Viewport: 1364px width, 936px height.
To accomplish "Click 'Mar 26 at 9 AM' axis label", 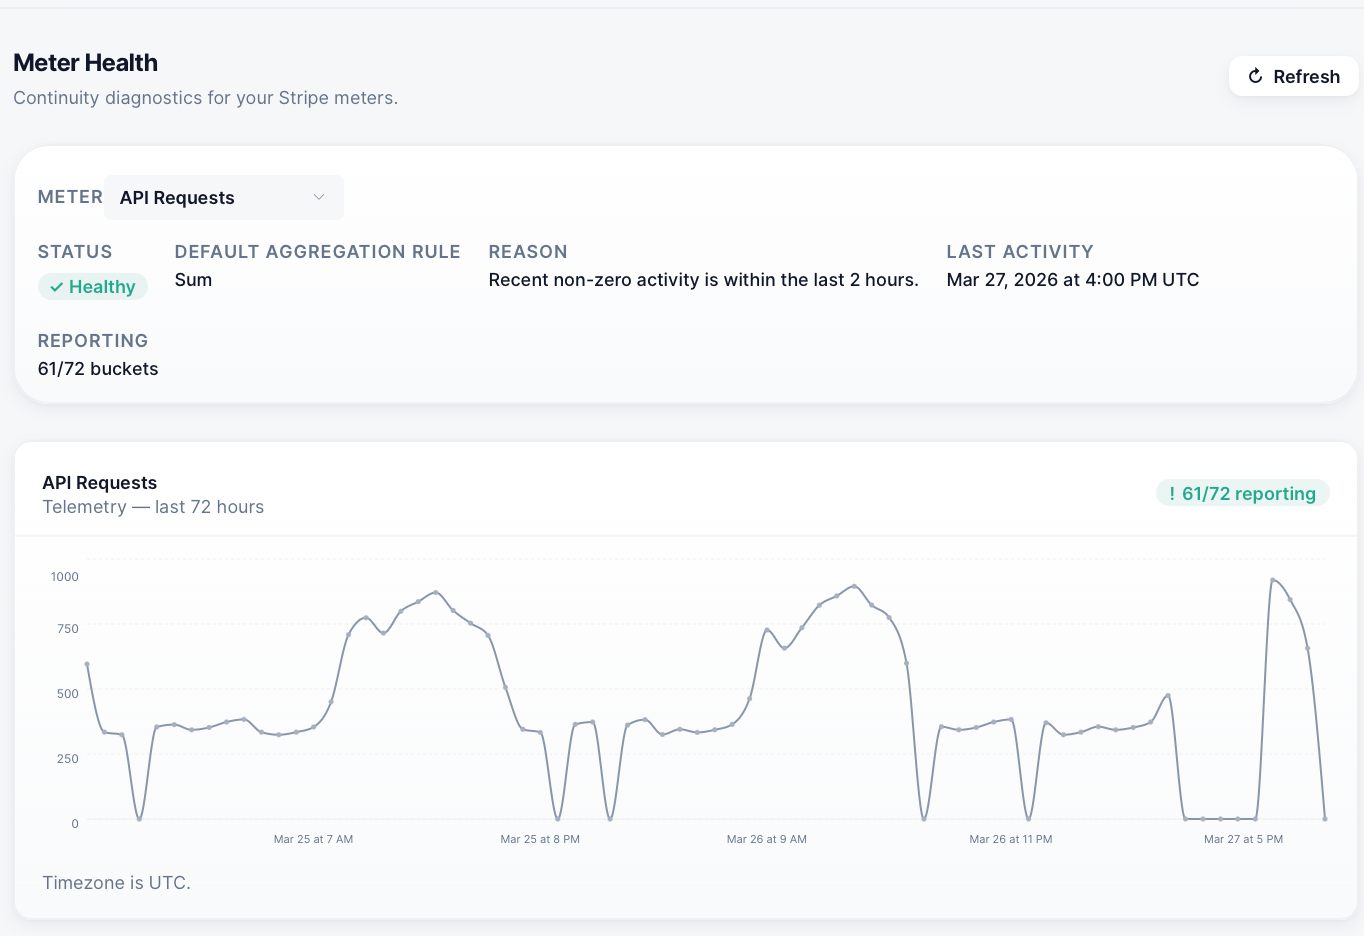I will coord(767,839).
